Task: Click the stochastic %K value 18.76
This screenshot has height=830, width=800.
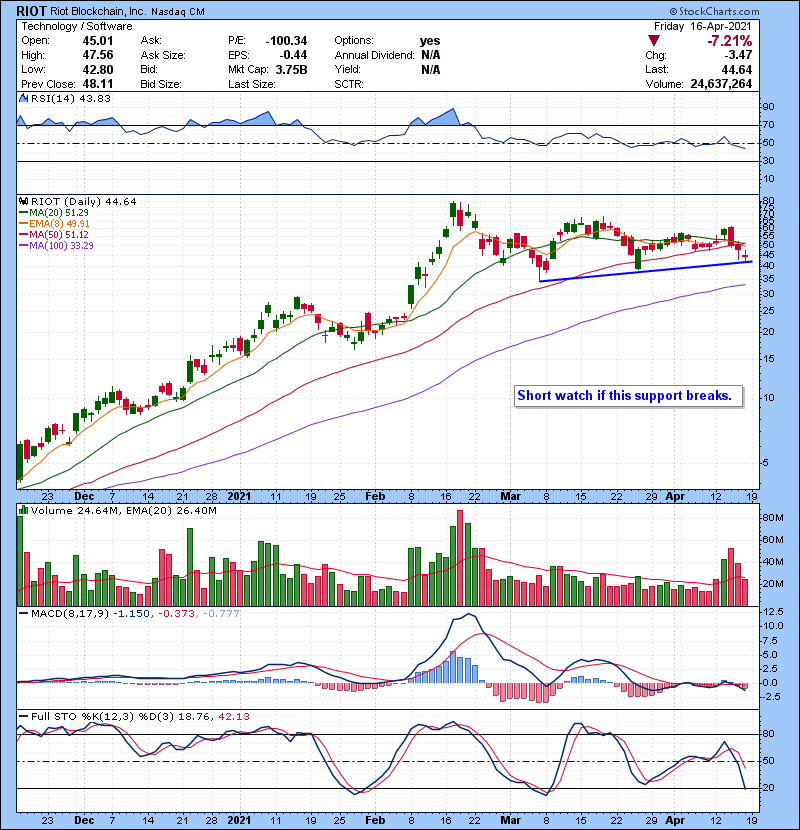Action: pos(194,716)
